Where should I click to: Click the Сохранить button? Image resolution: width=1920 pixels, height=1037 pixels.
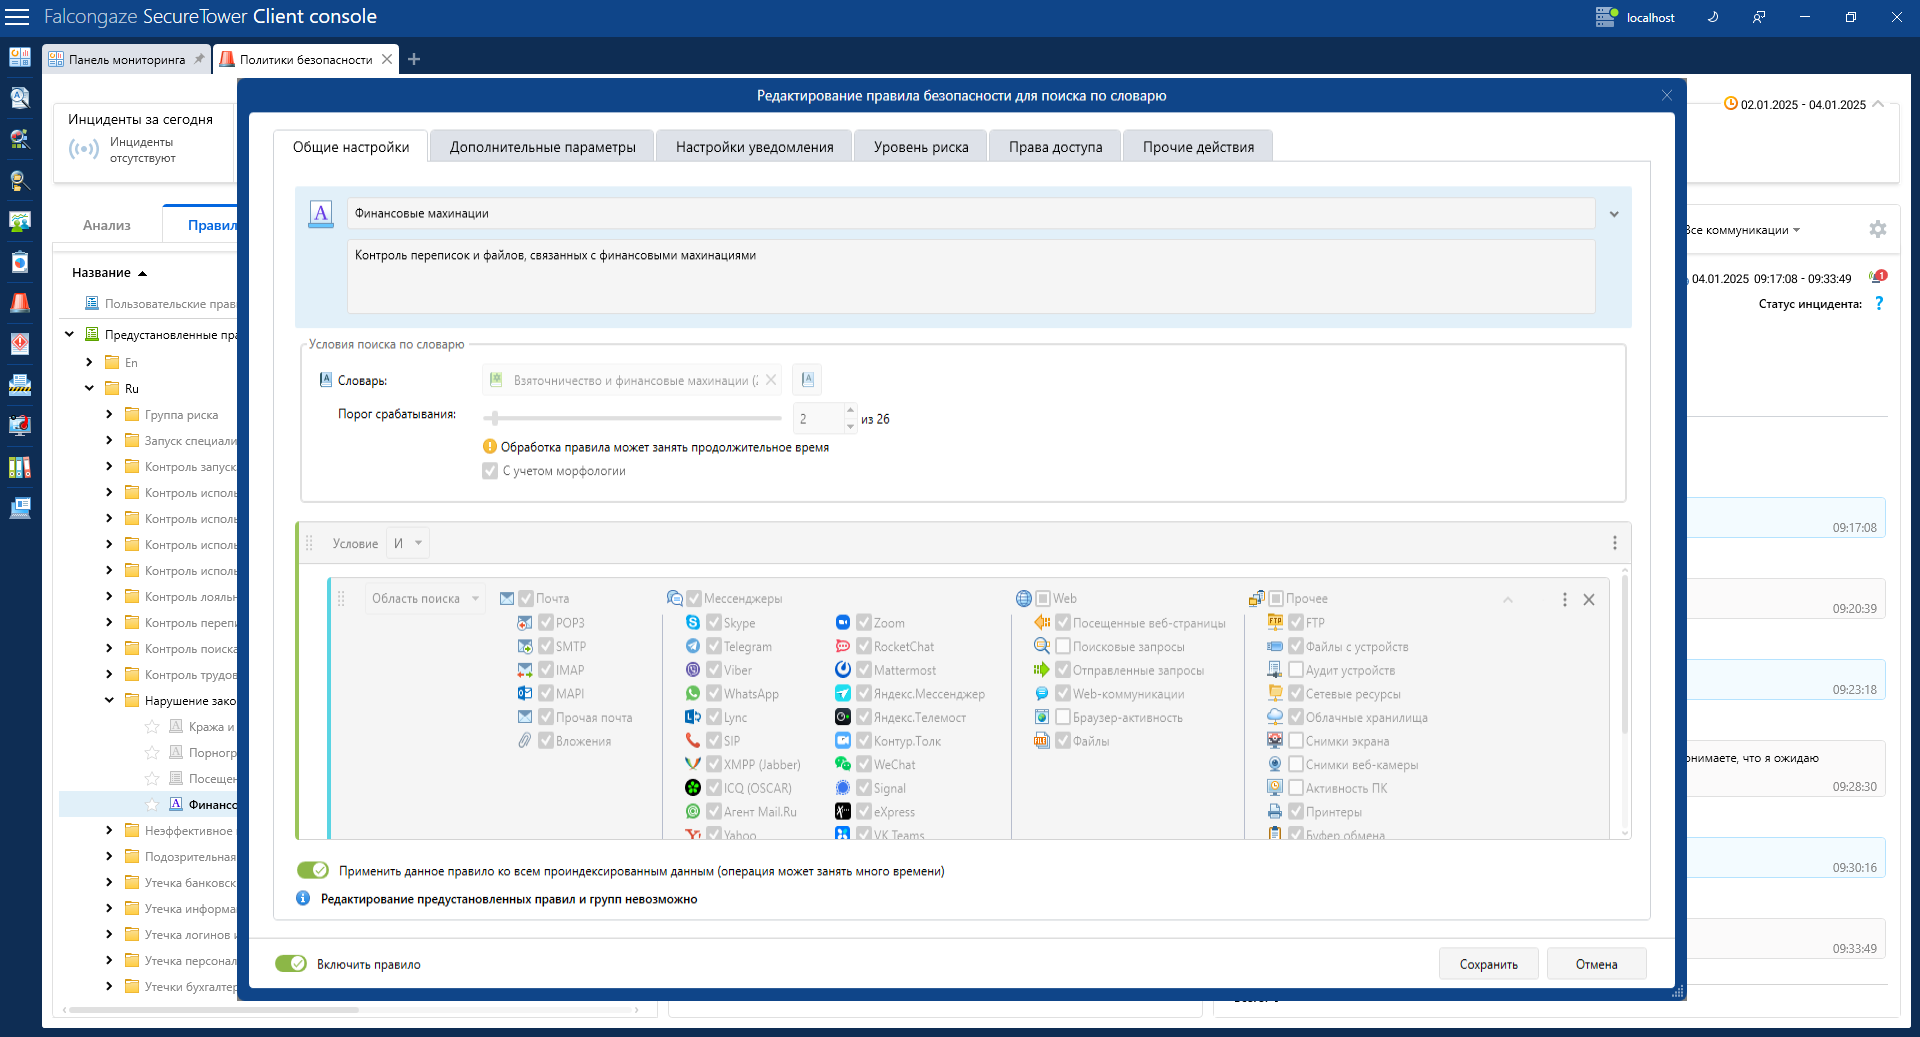pyautogui.click(x=1488, y=964)
